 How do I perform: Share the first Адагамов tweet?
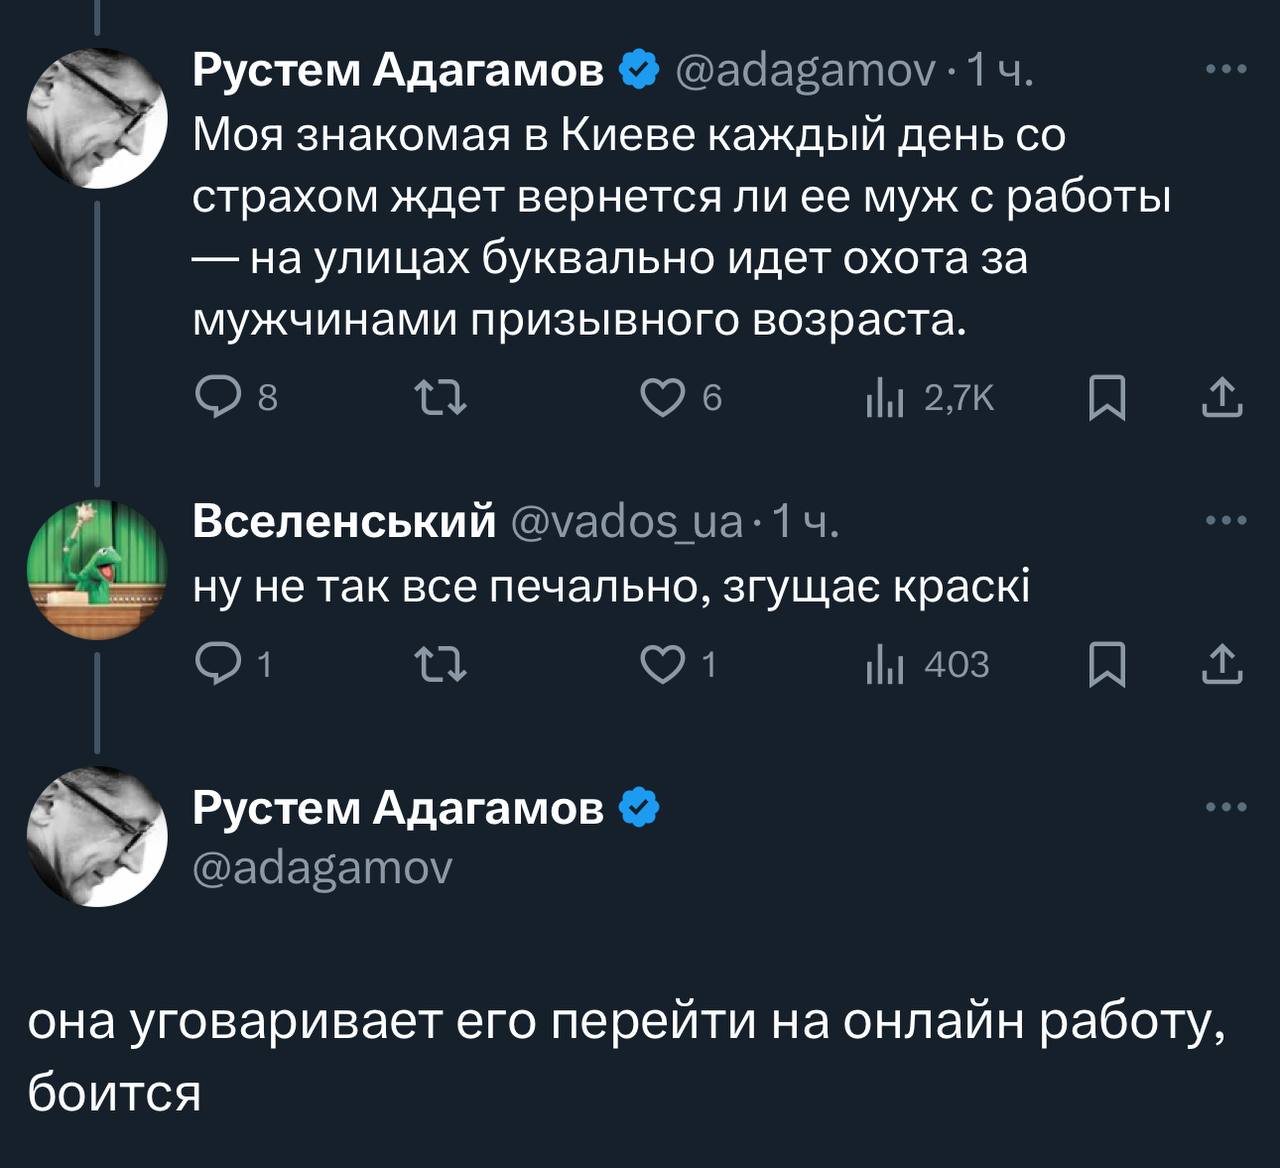pos(1221,398)
